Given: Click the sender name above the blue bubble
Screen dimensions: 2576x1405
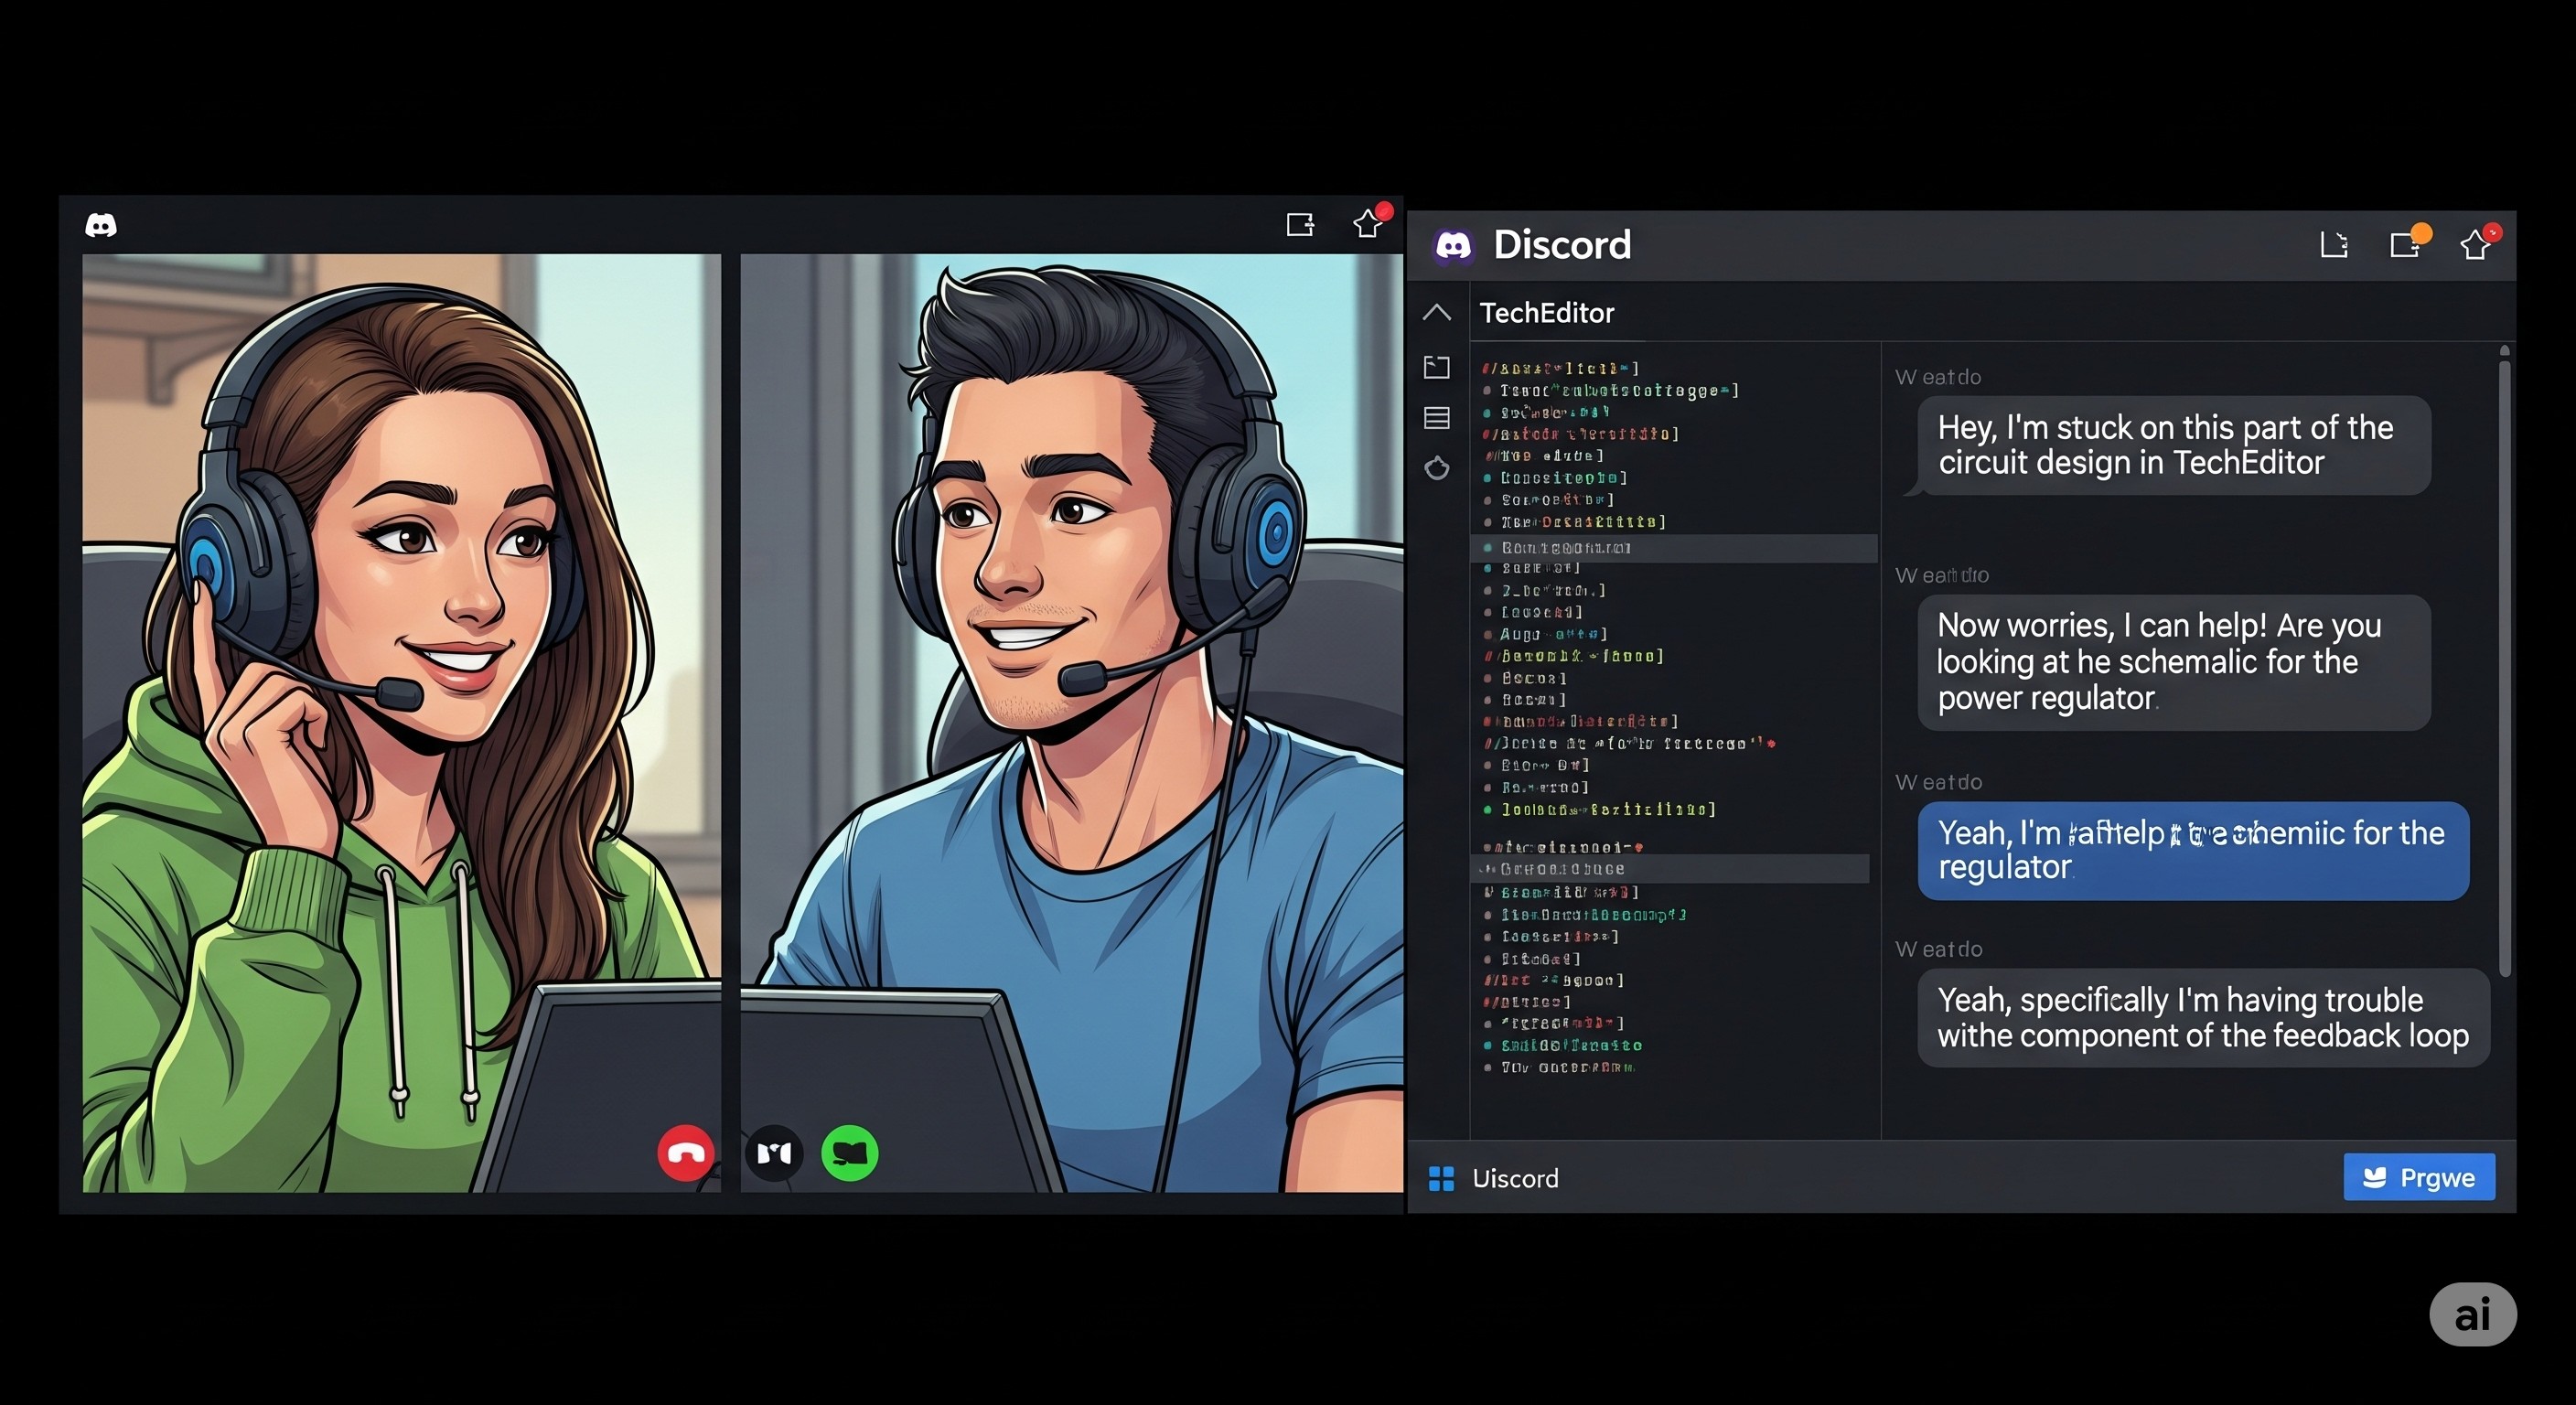Looking at the screenshot, I should [1938, 782].
